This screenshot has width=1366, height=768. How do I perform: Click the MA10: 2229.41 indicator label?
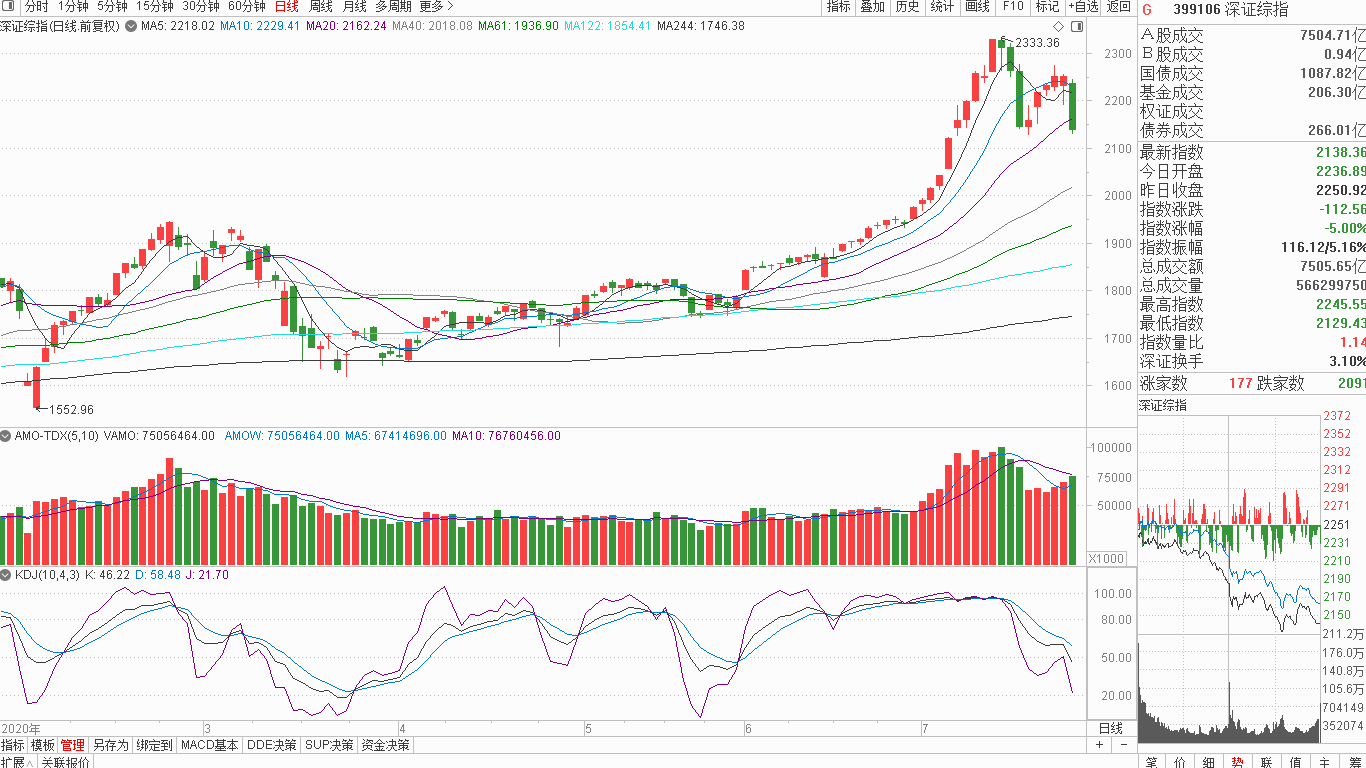260,25
